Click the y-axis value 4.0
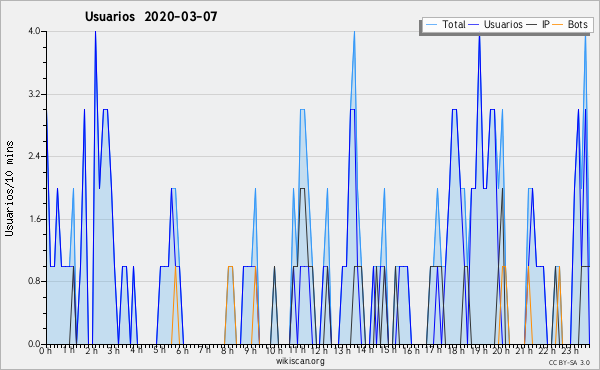 coord(34,31)
